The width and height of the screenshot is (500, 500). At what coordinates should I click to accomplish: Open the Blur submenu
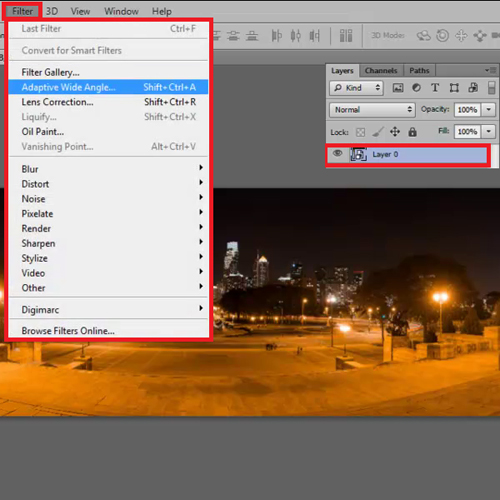[x=108, y=169]
